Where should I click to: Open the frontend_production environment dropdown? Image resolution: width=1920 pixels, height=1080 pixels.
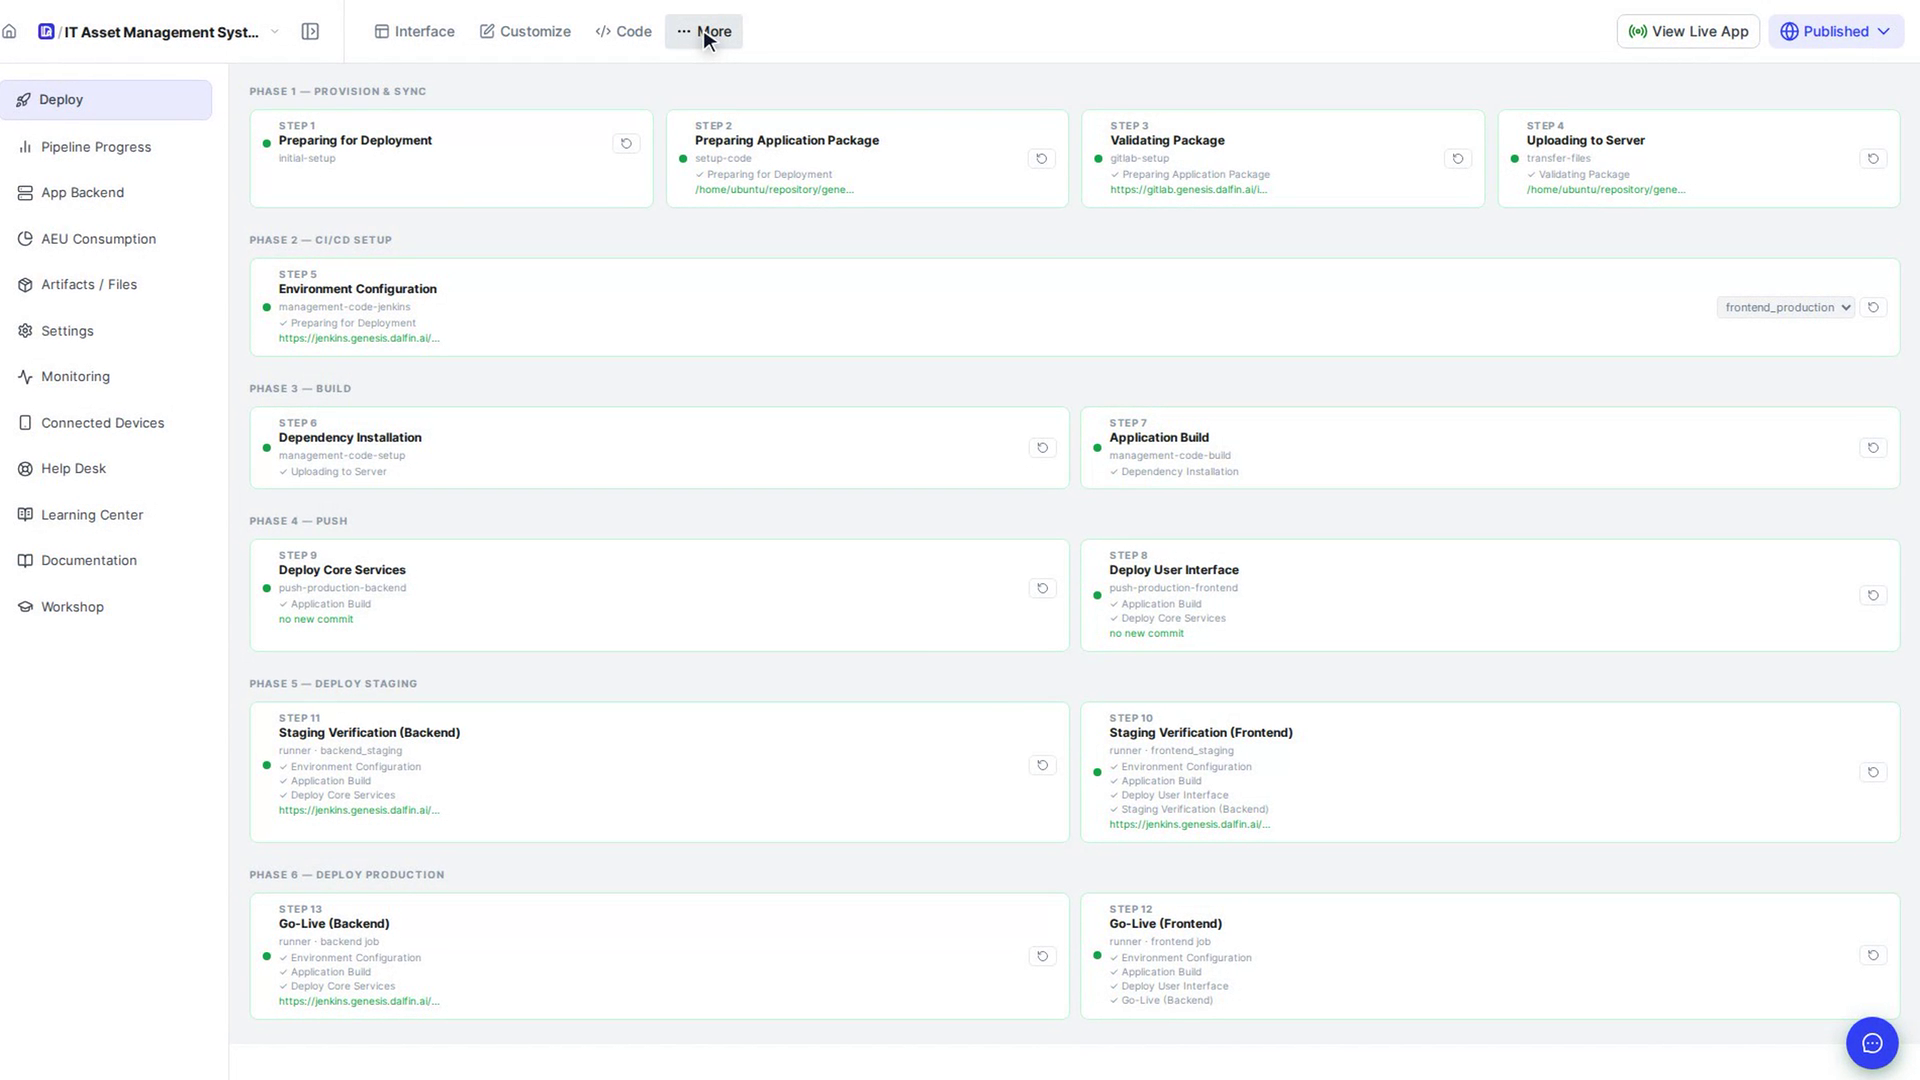pos(1786,308)
